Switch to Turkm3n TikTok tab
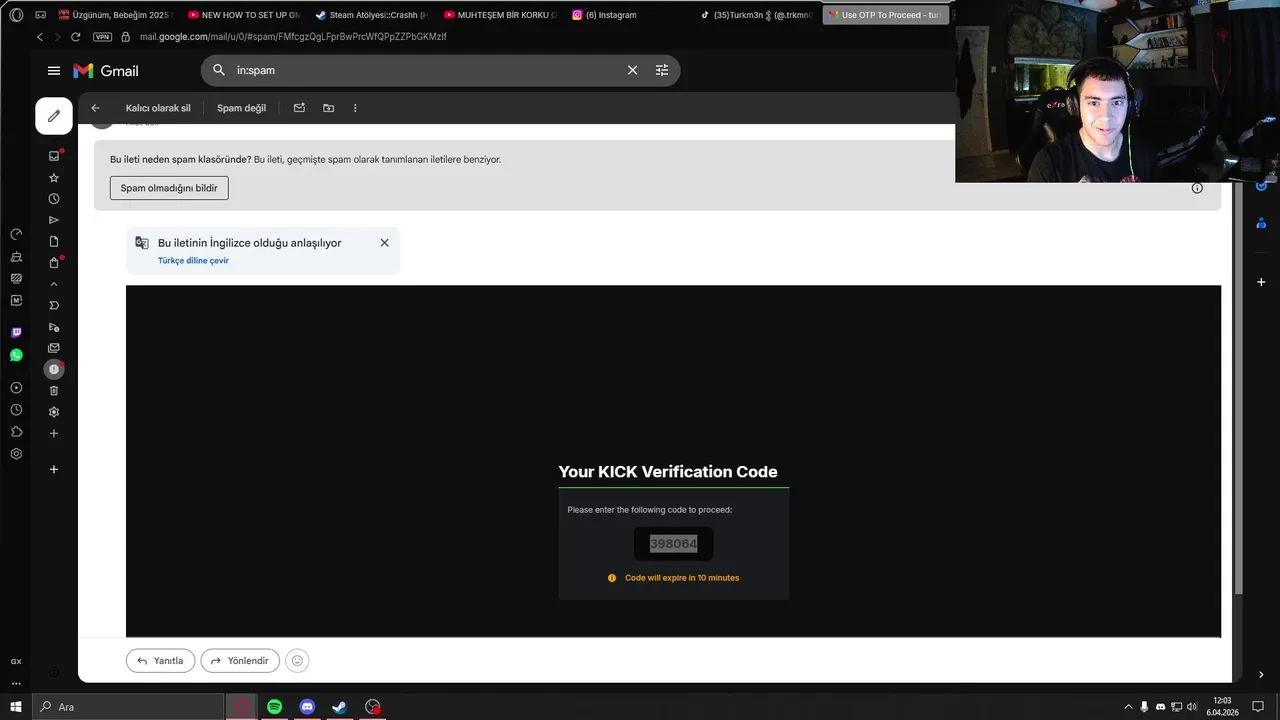 point(756,15)
